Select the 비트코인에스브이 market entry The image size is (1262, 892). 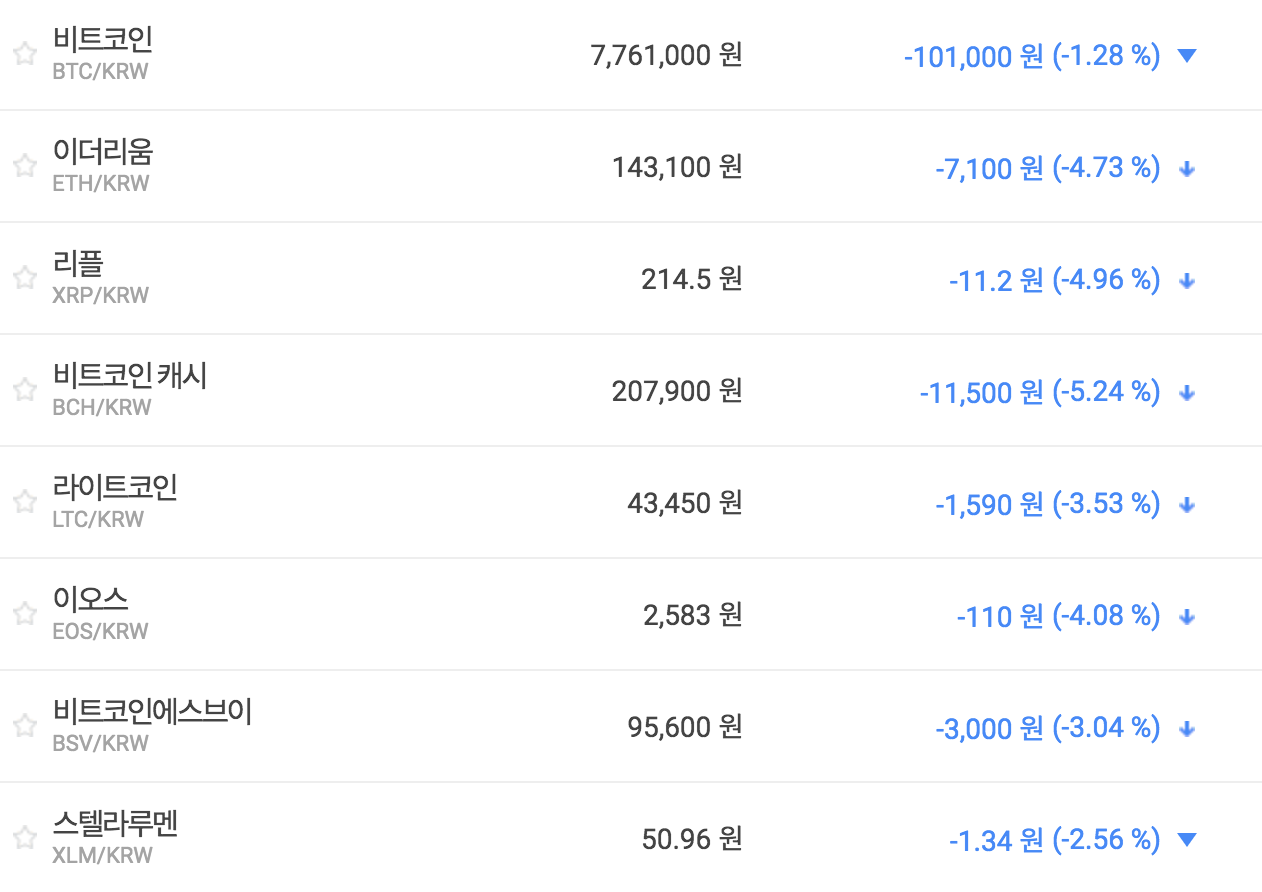[152, 712]
